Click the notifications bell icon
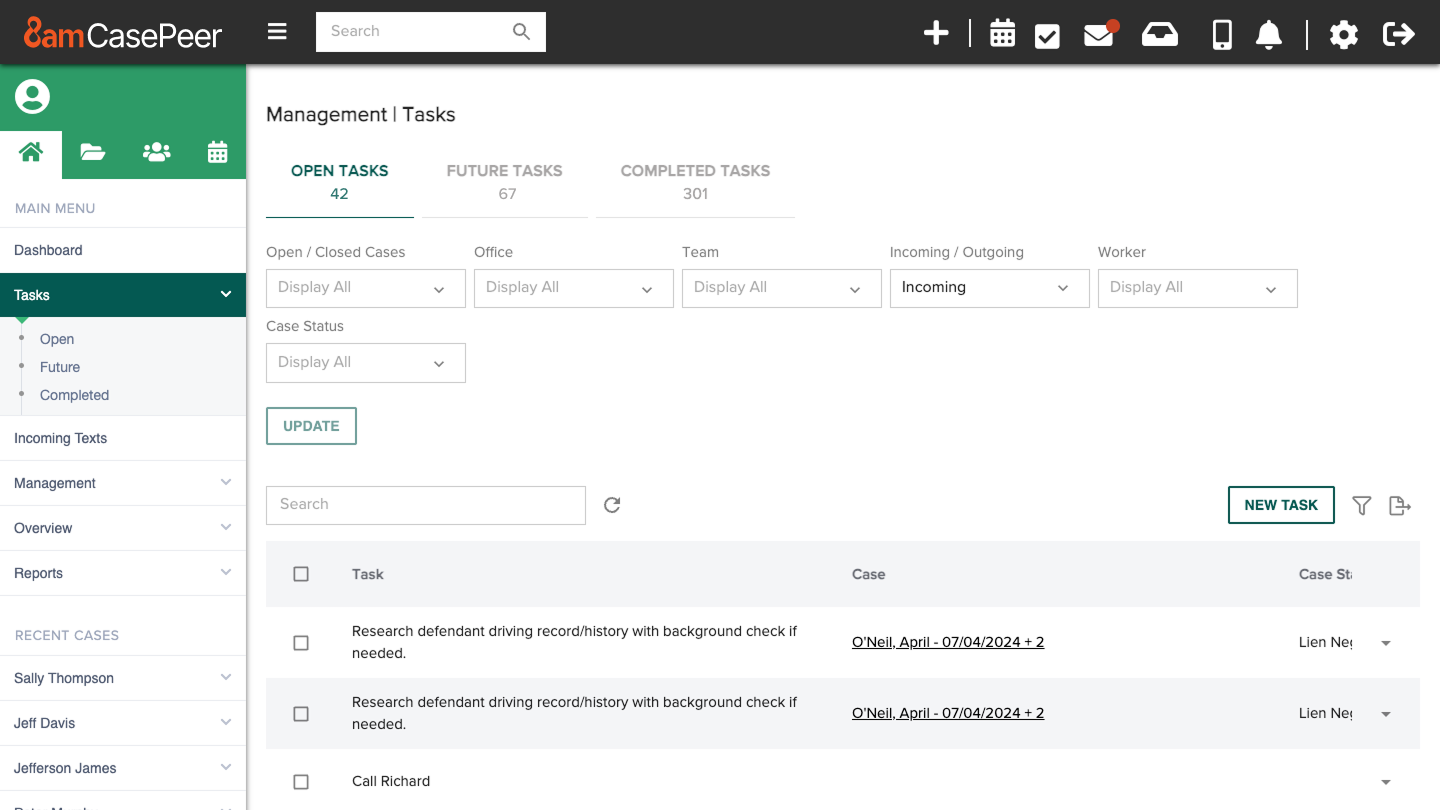 click(x=1268, y=35)
